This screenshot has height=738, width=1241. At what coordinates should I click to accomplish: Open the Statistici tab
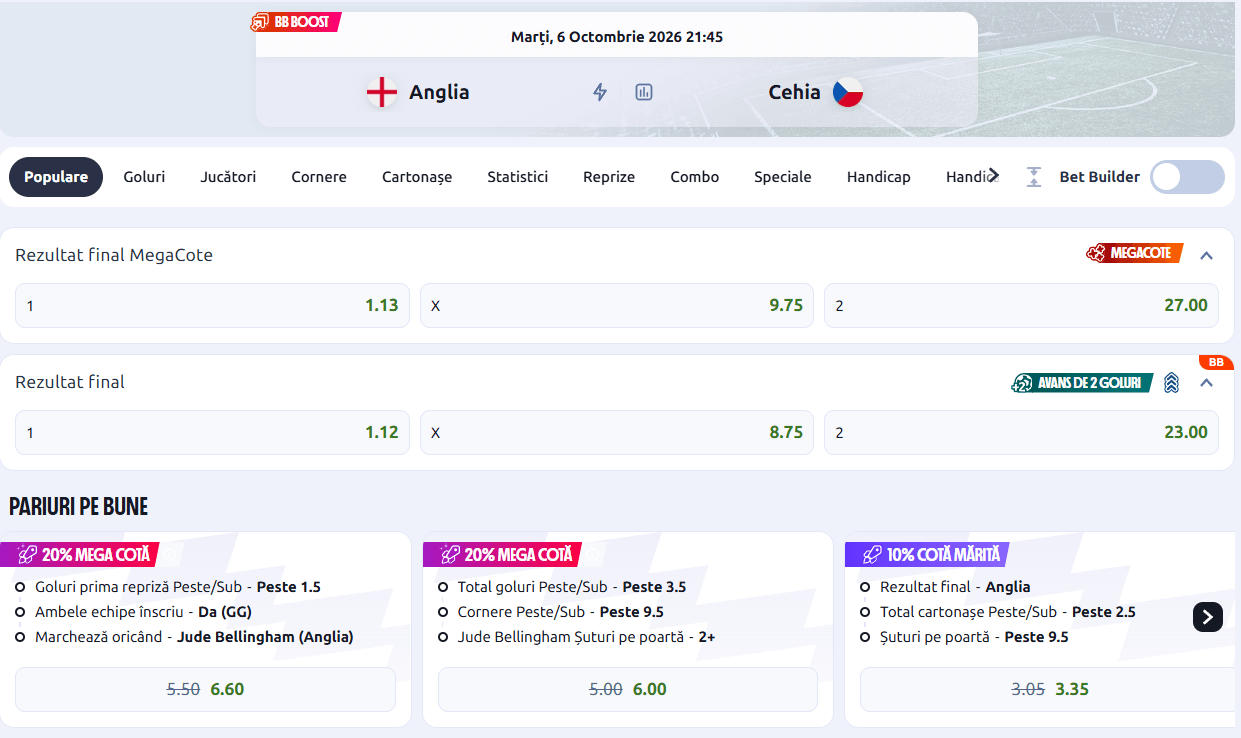[518, 177]
